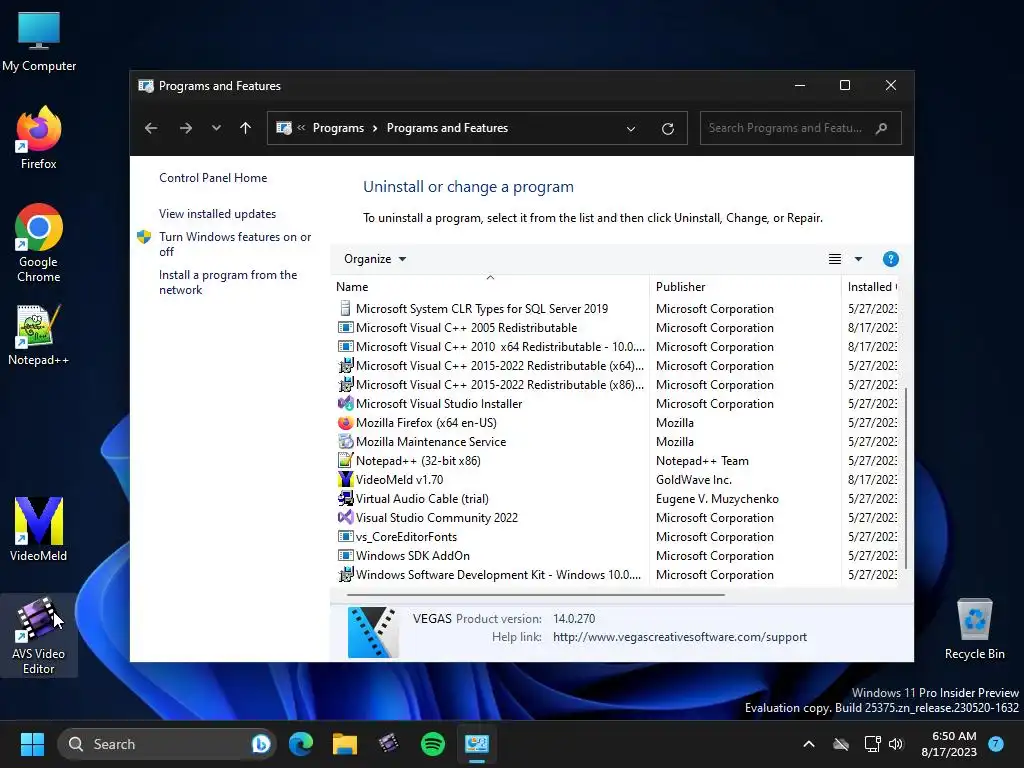Open Google Chrome desktop shortcut
Image resolution: width=1024 pixels, height=768 pixels.
point(39,243)
